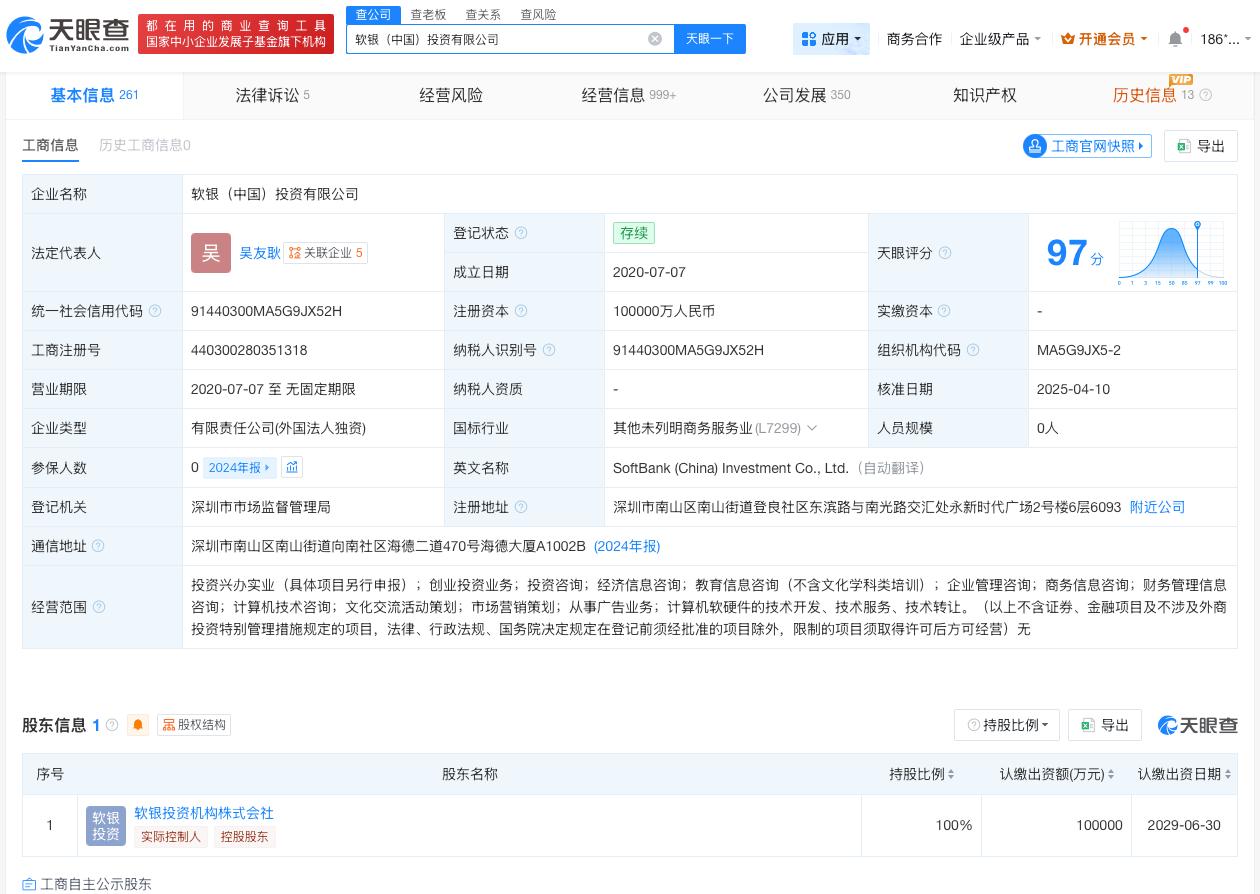Screen dimensions: 1260x894
Task: Click the 天眼评分 distribution chart
Action: point(1172,253)
